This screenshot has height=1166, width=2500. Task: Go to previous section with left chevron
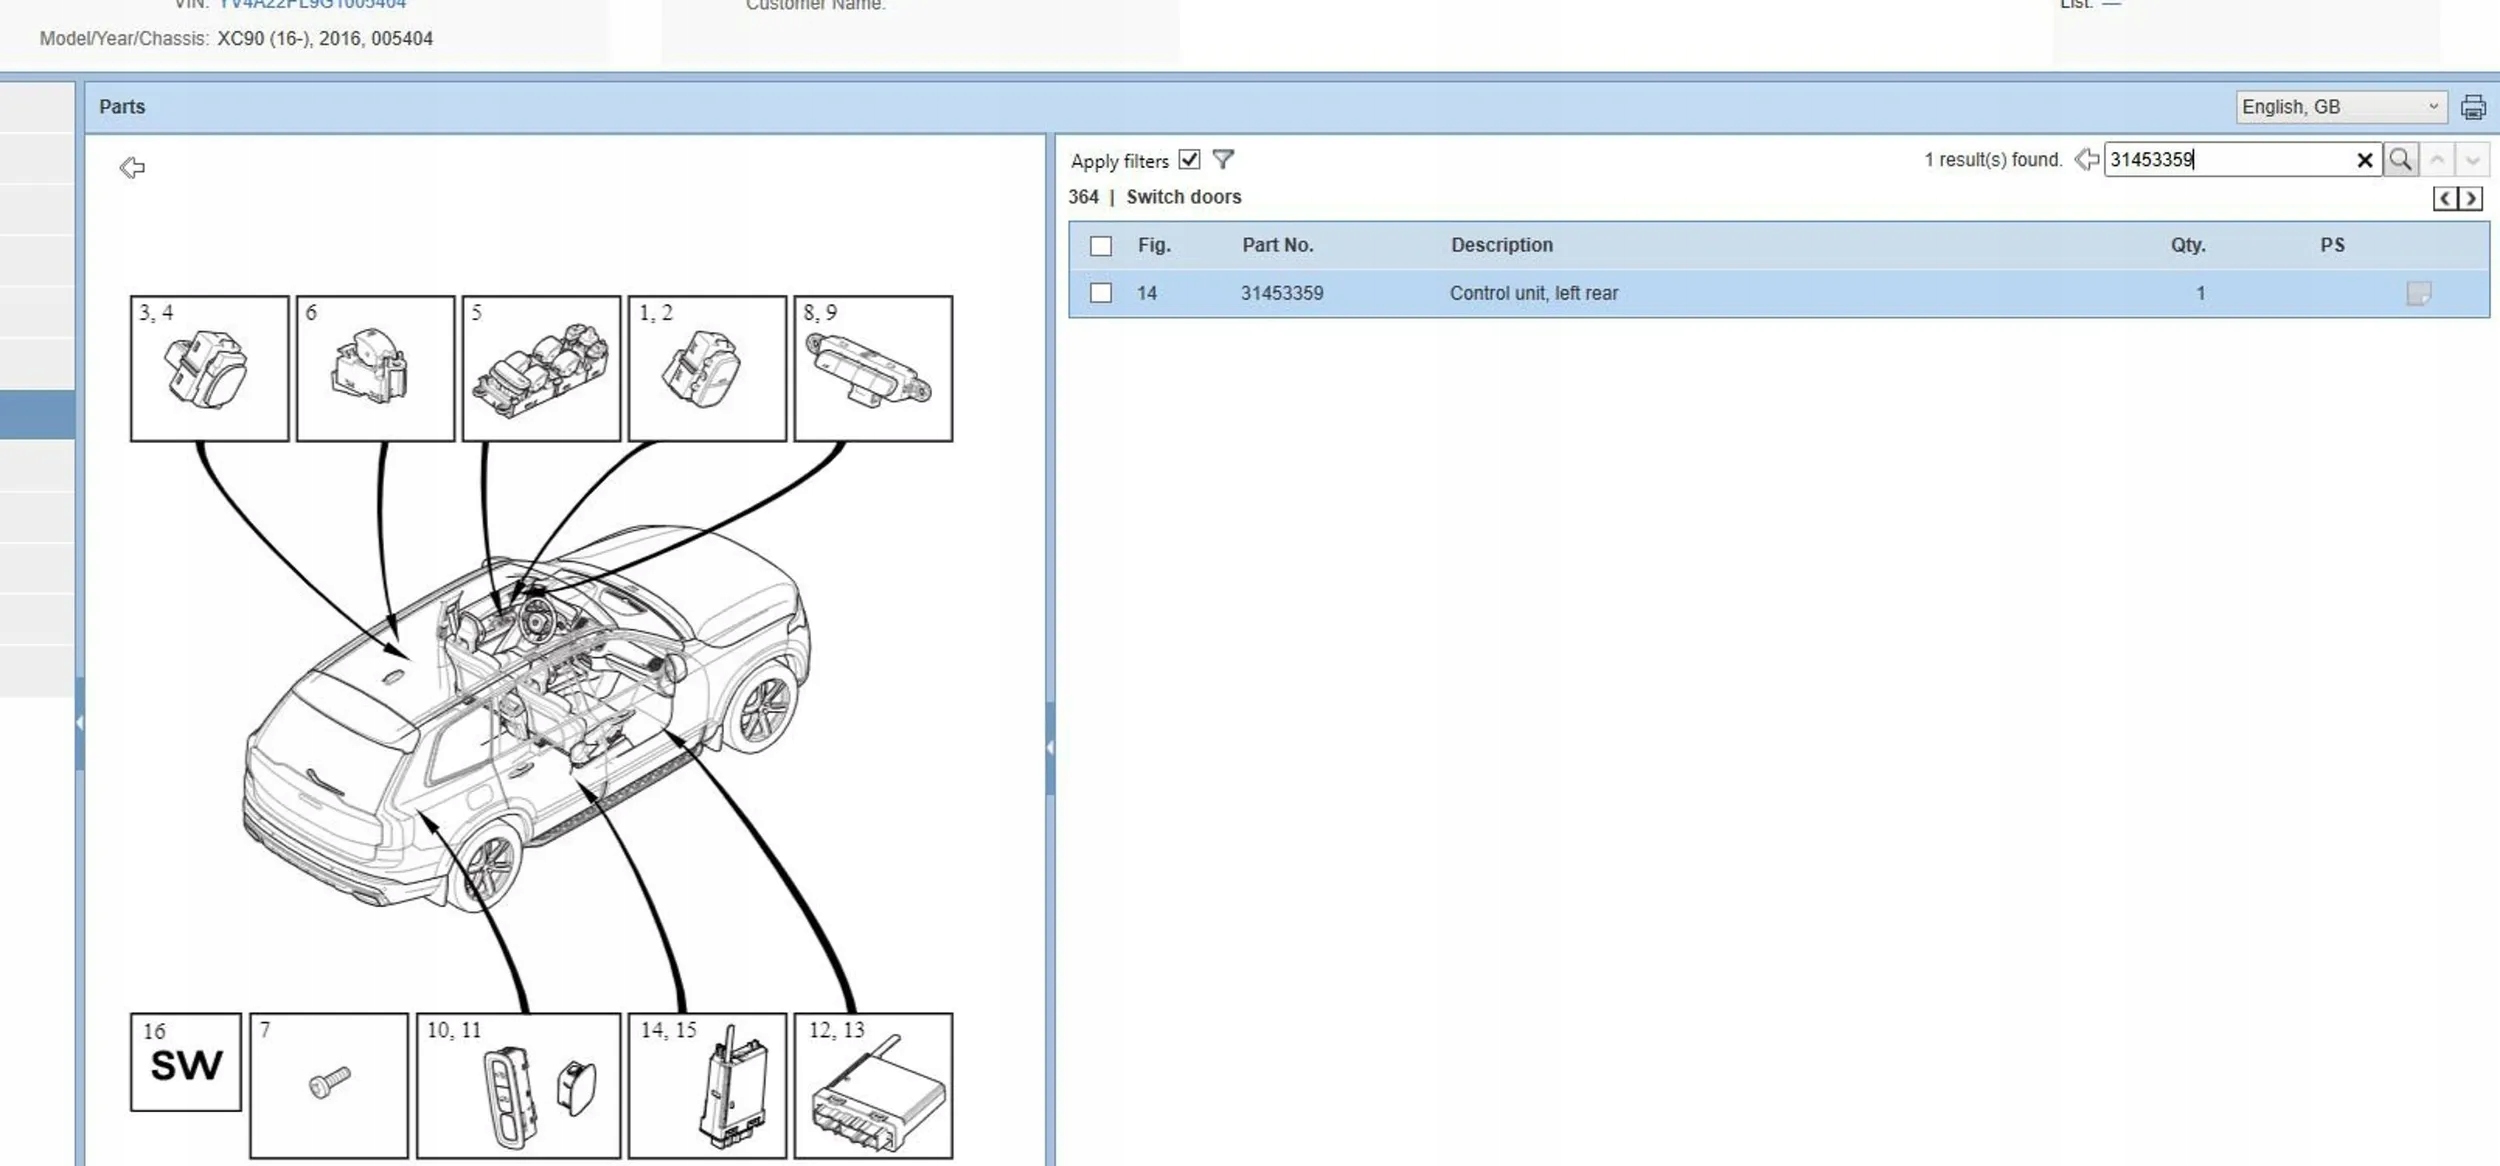2445,199
